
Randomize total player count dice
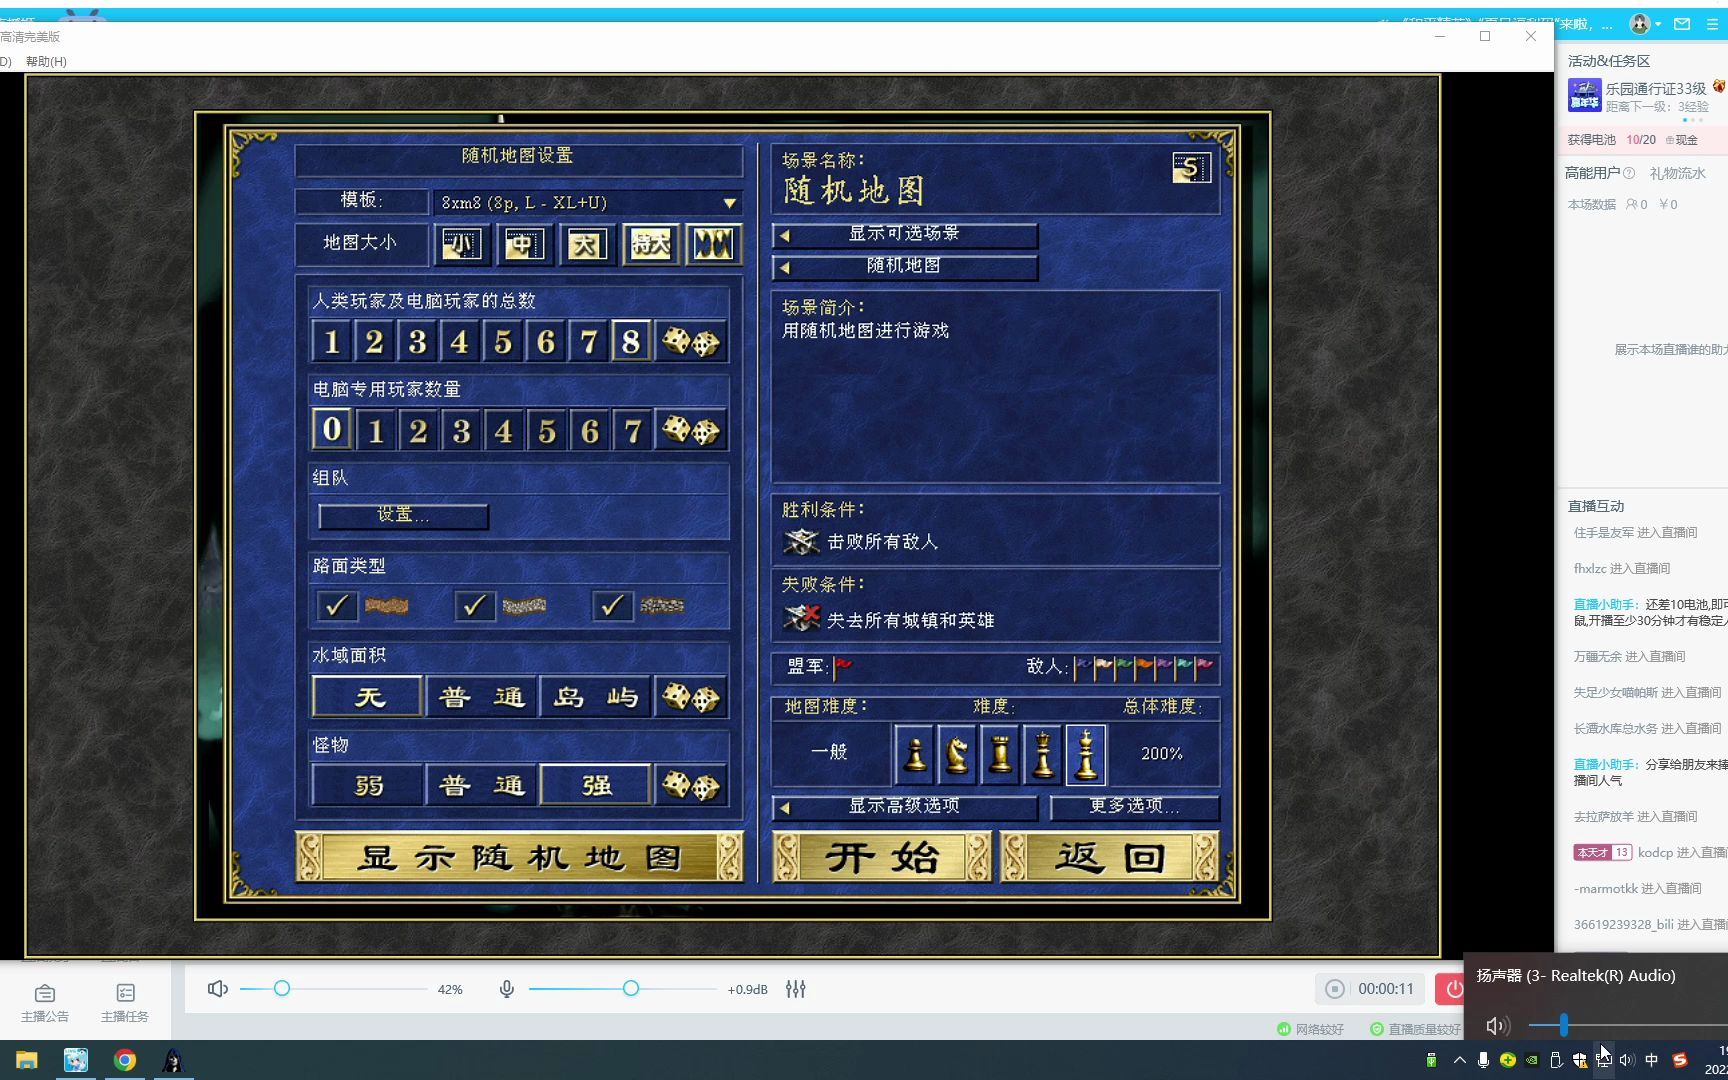[691, 342]
